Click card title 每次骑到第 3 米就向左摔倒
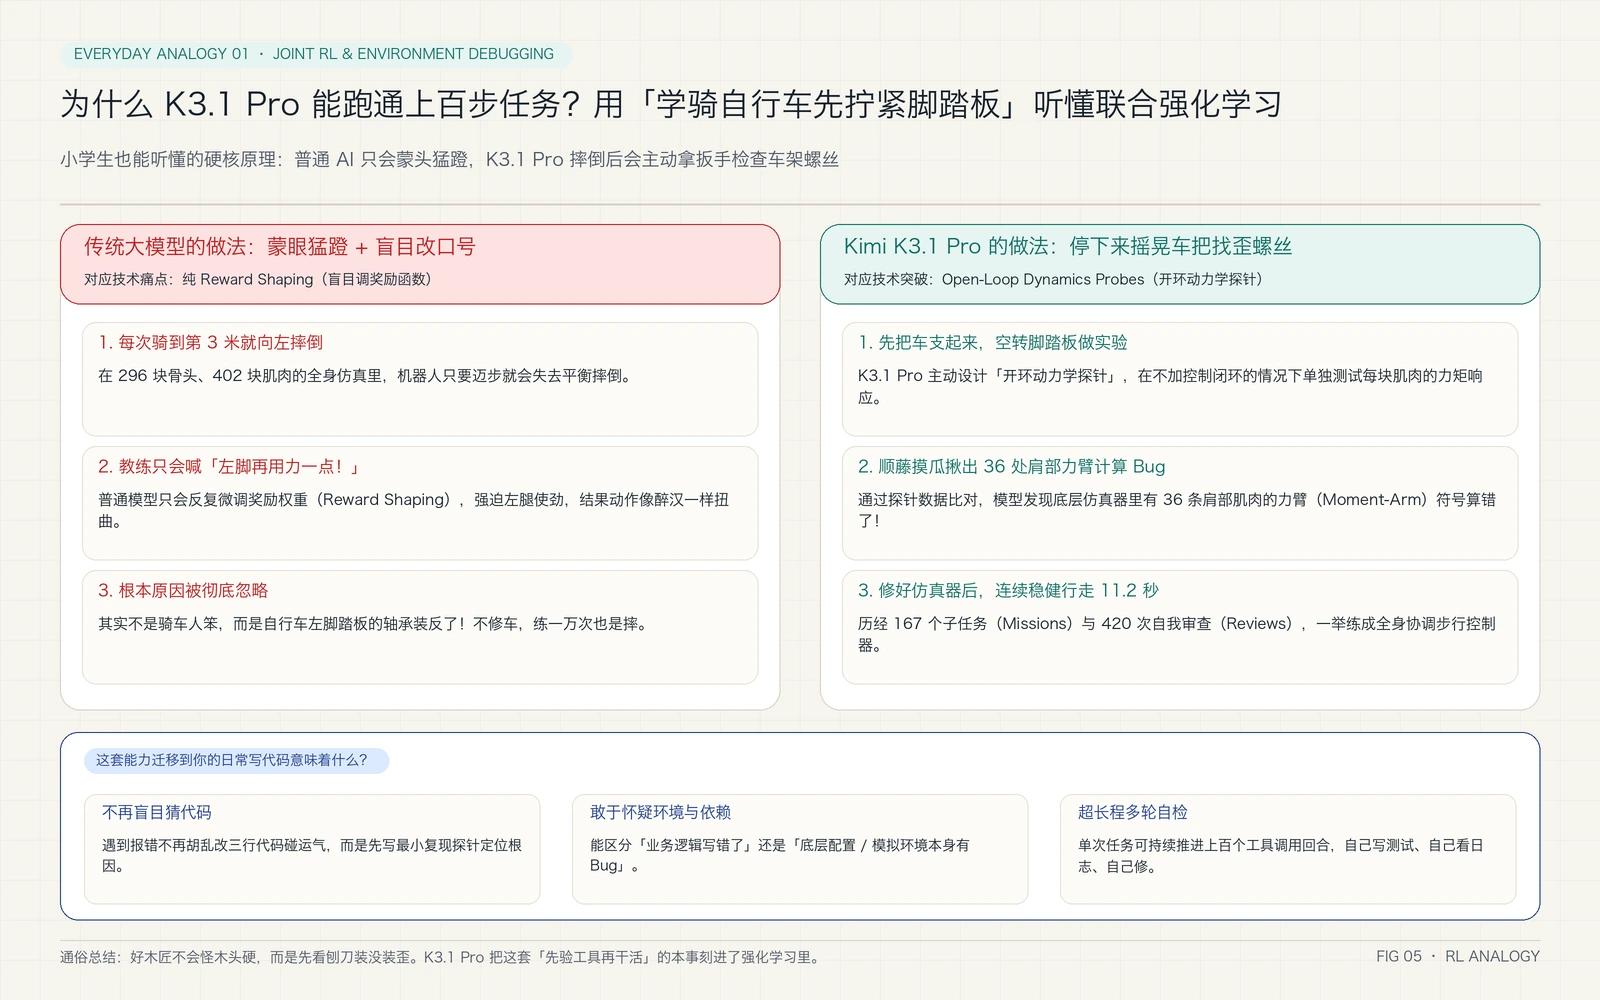The height and width of the screenshot is (1000, 1600). 210,343
